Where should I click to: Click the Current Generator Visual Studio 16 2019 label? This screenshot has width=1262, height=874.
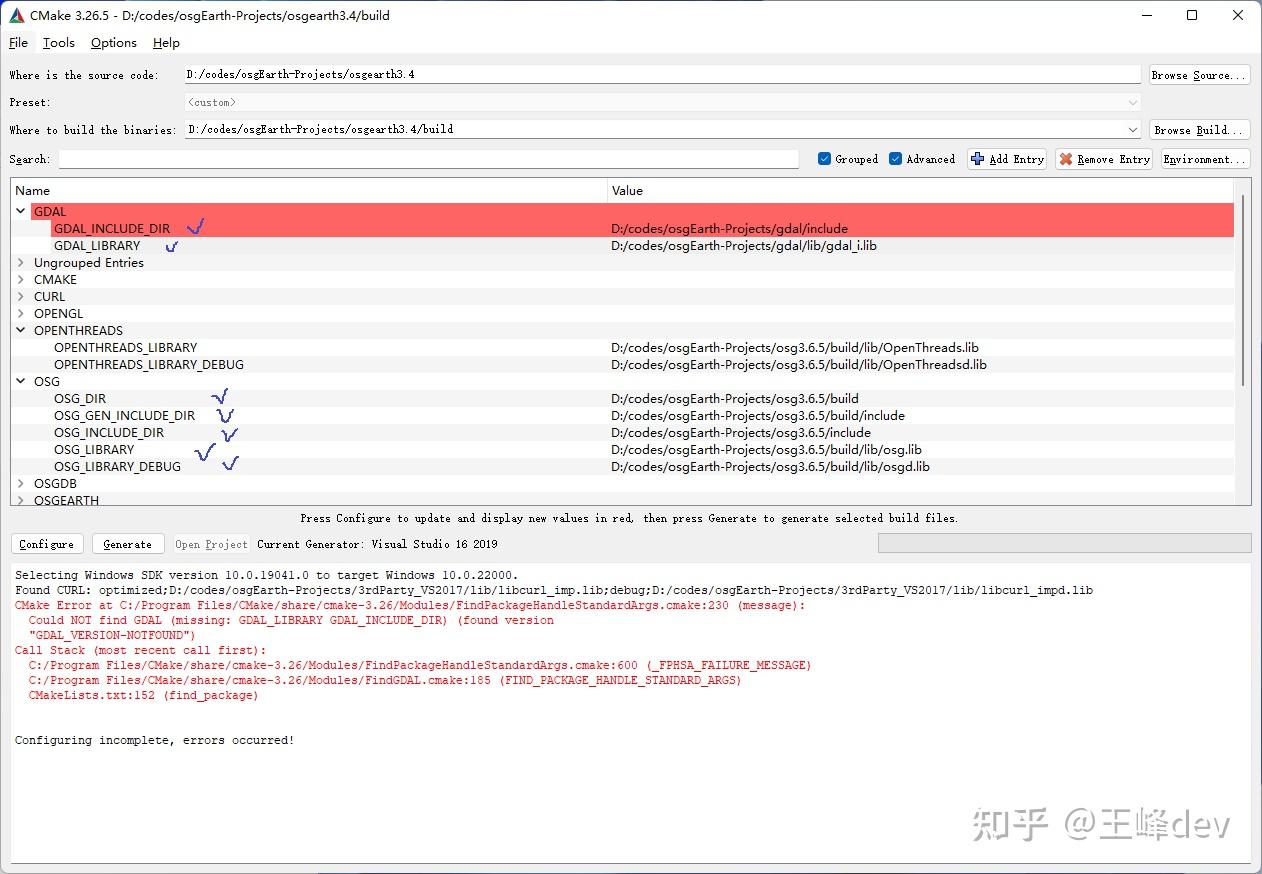(377, 544)
